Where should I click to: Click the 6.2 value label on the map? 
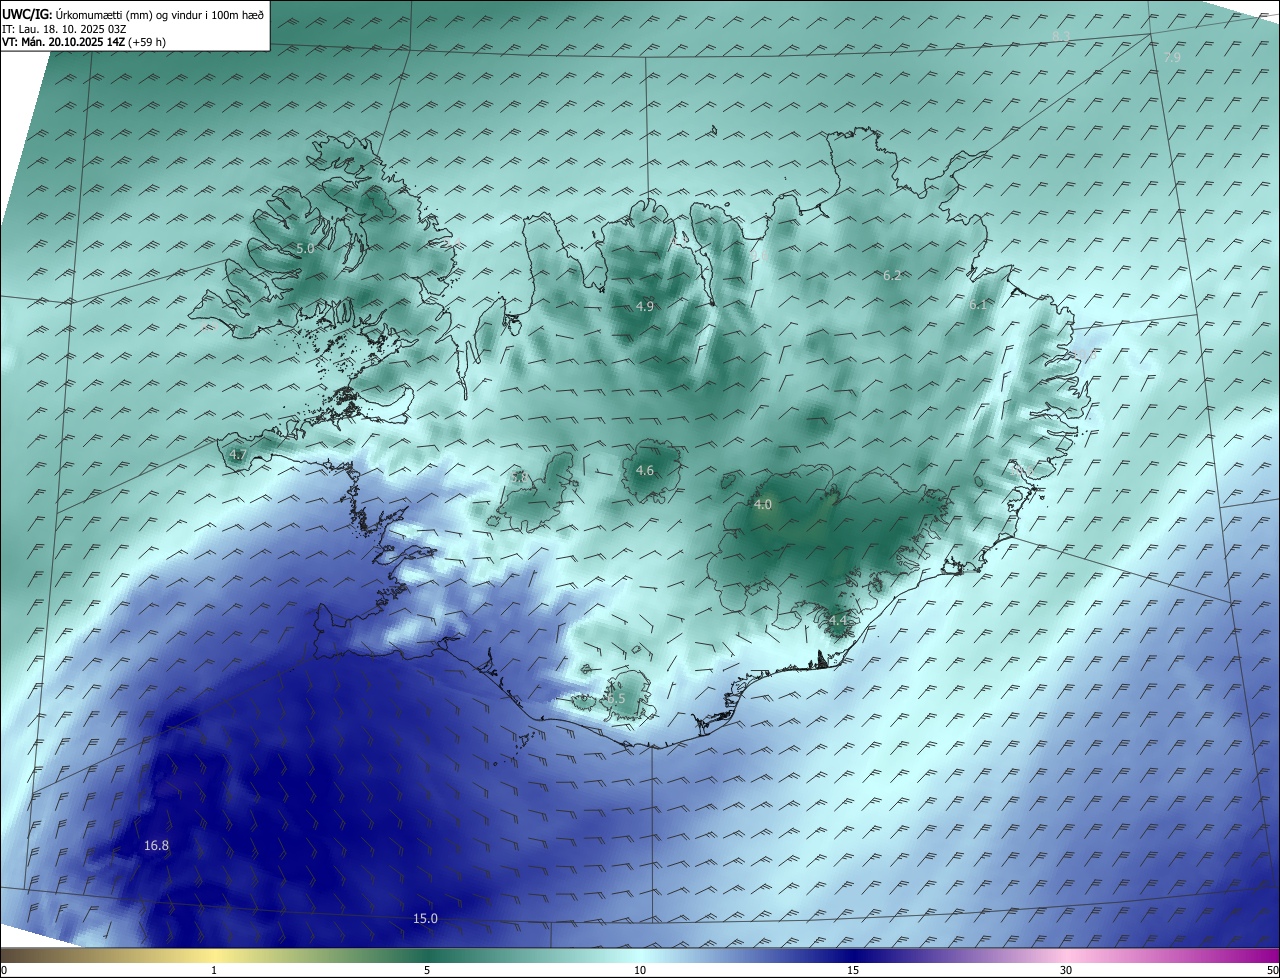[892, 275]
